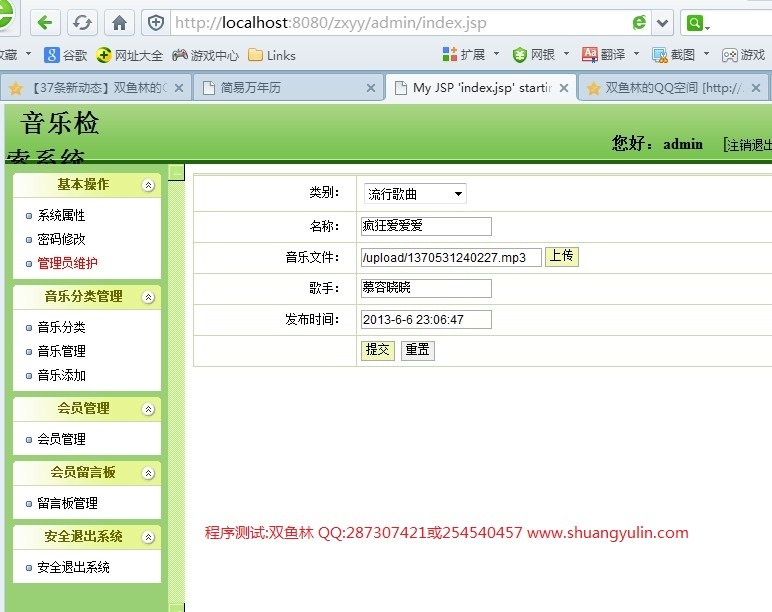Close the 双鱼林的QQ空间 tab
The image size is (772, 612).
click(756, 88)
